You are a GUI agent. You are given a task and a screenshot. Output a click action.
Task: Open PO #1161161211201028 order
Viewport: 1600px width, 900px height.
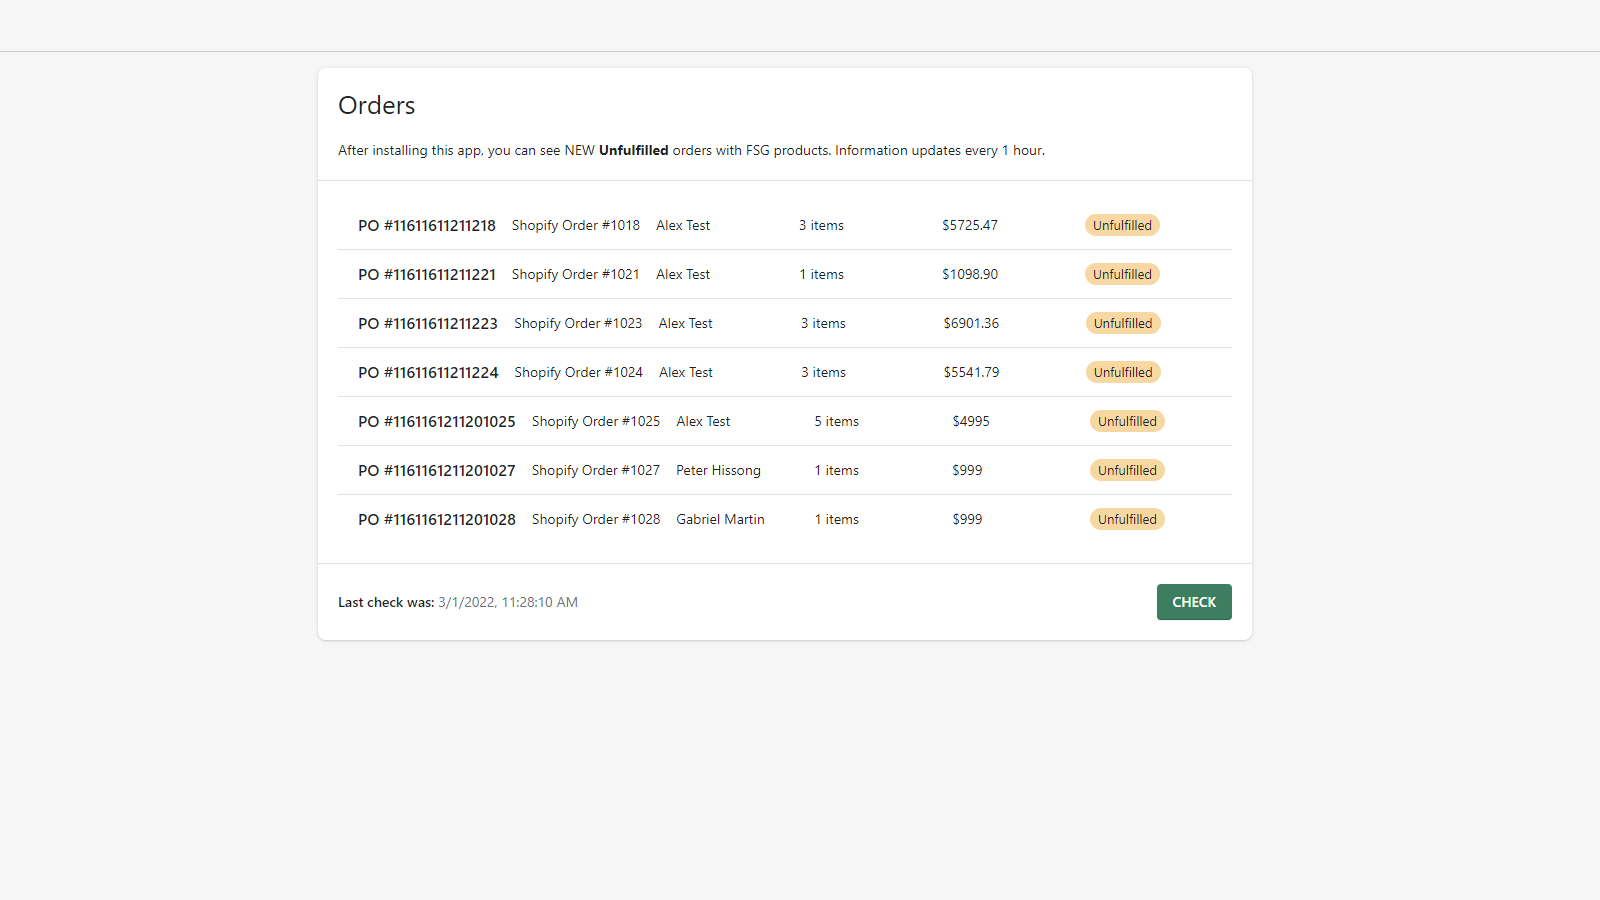[437, 520]
